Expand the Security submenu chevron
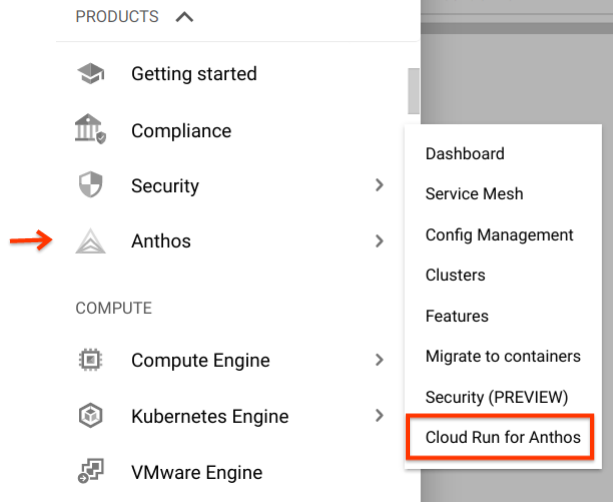Image resolution: width=613 pixels, height=502 pixels. (x=379, y=185)
